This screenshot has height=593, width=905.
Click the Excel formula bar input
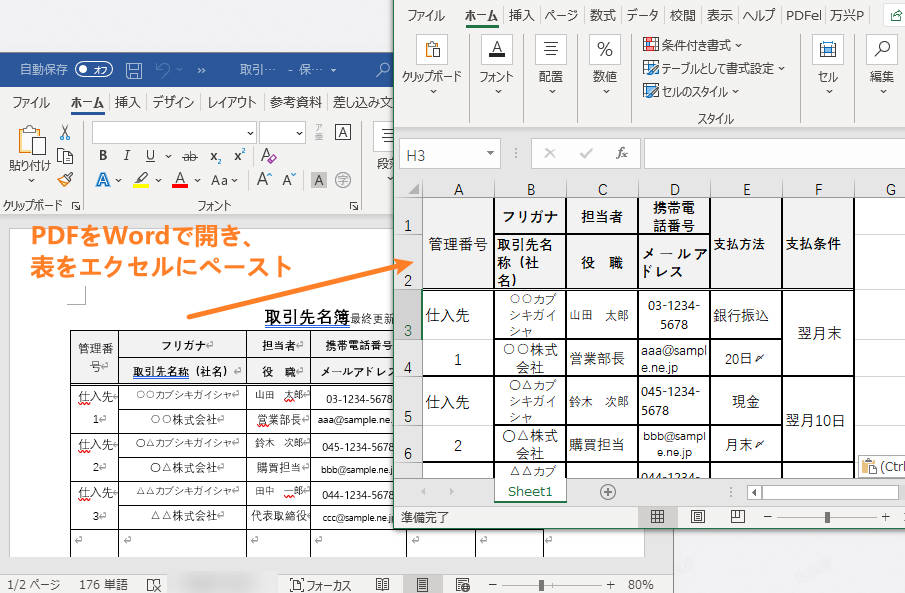pyautogui.click(x=775, y=154)
